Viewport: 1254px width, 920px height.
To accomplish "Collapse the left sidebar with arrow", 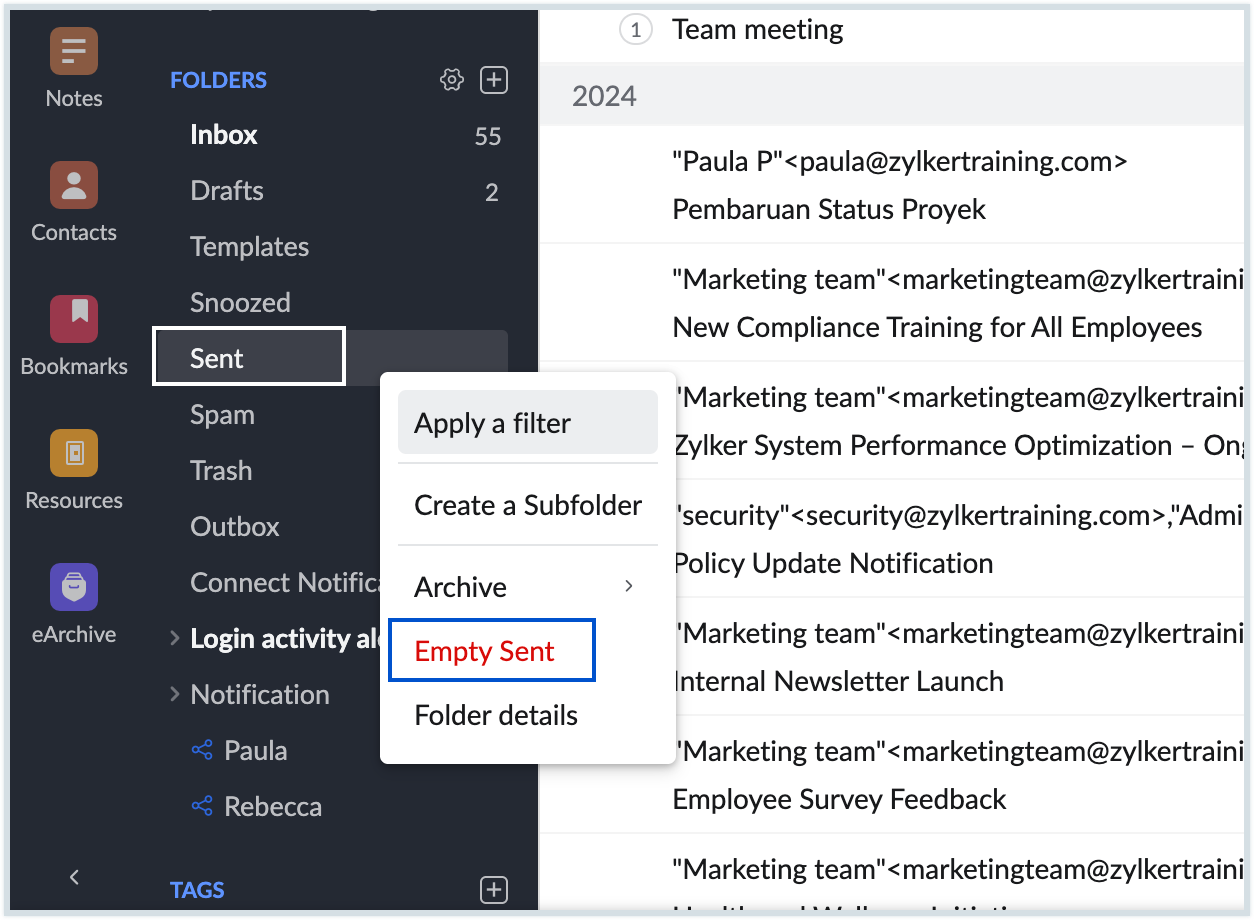I will (x=74, y=877).
